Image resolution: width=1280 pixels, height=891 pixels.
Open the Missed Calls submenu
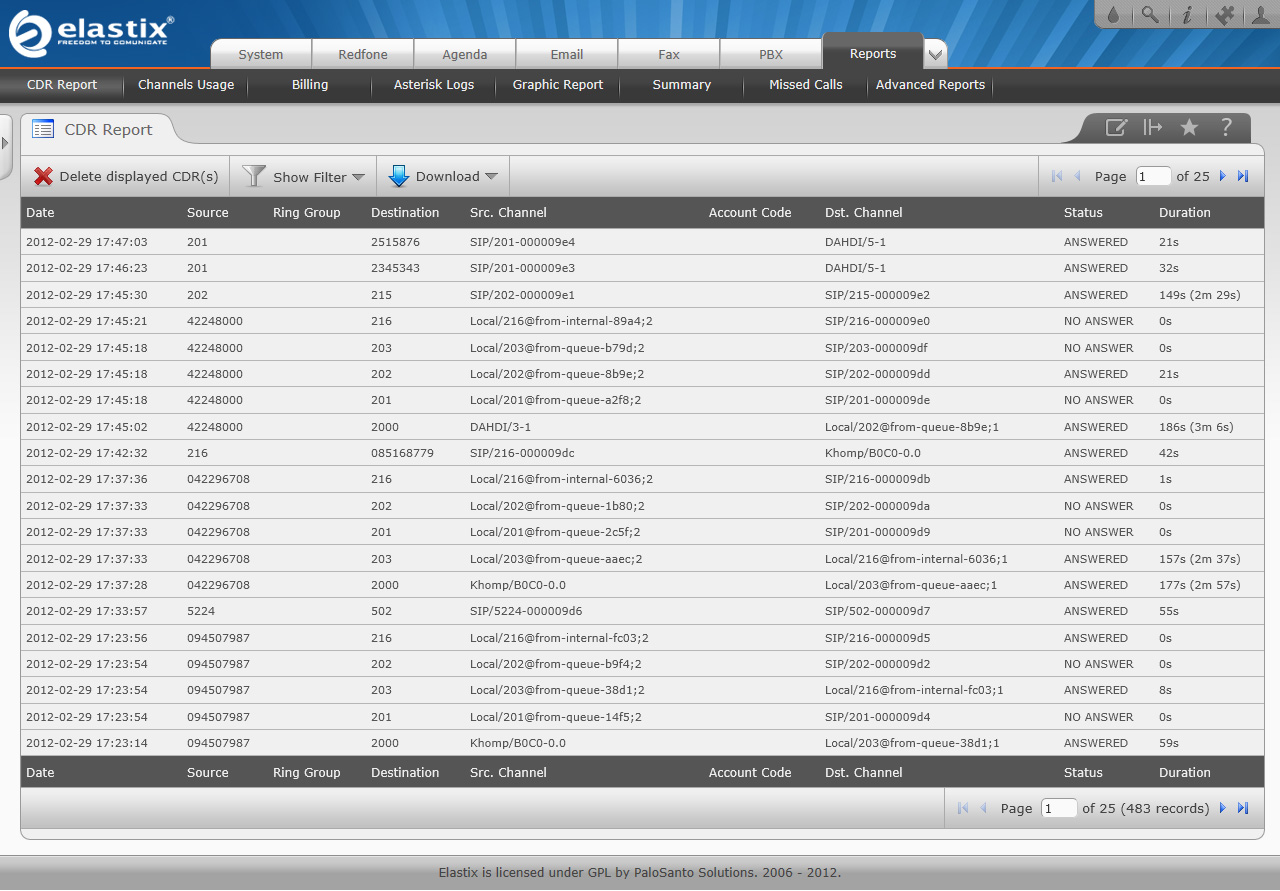805,85
